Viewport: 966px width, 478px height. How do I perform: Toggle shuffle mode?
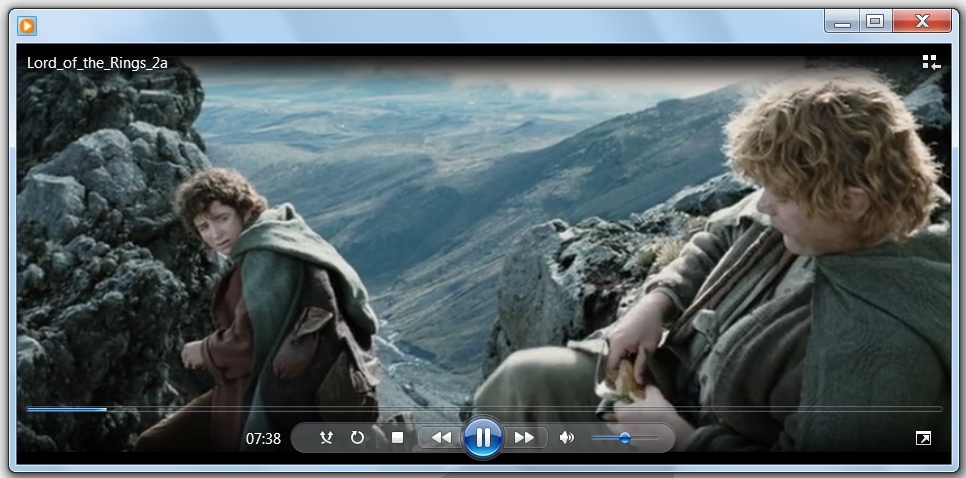pyautogui.click(x=327, y=437)
